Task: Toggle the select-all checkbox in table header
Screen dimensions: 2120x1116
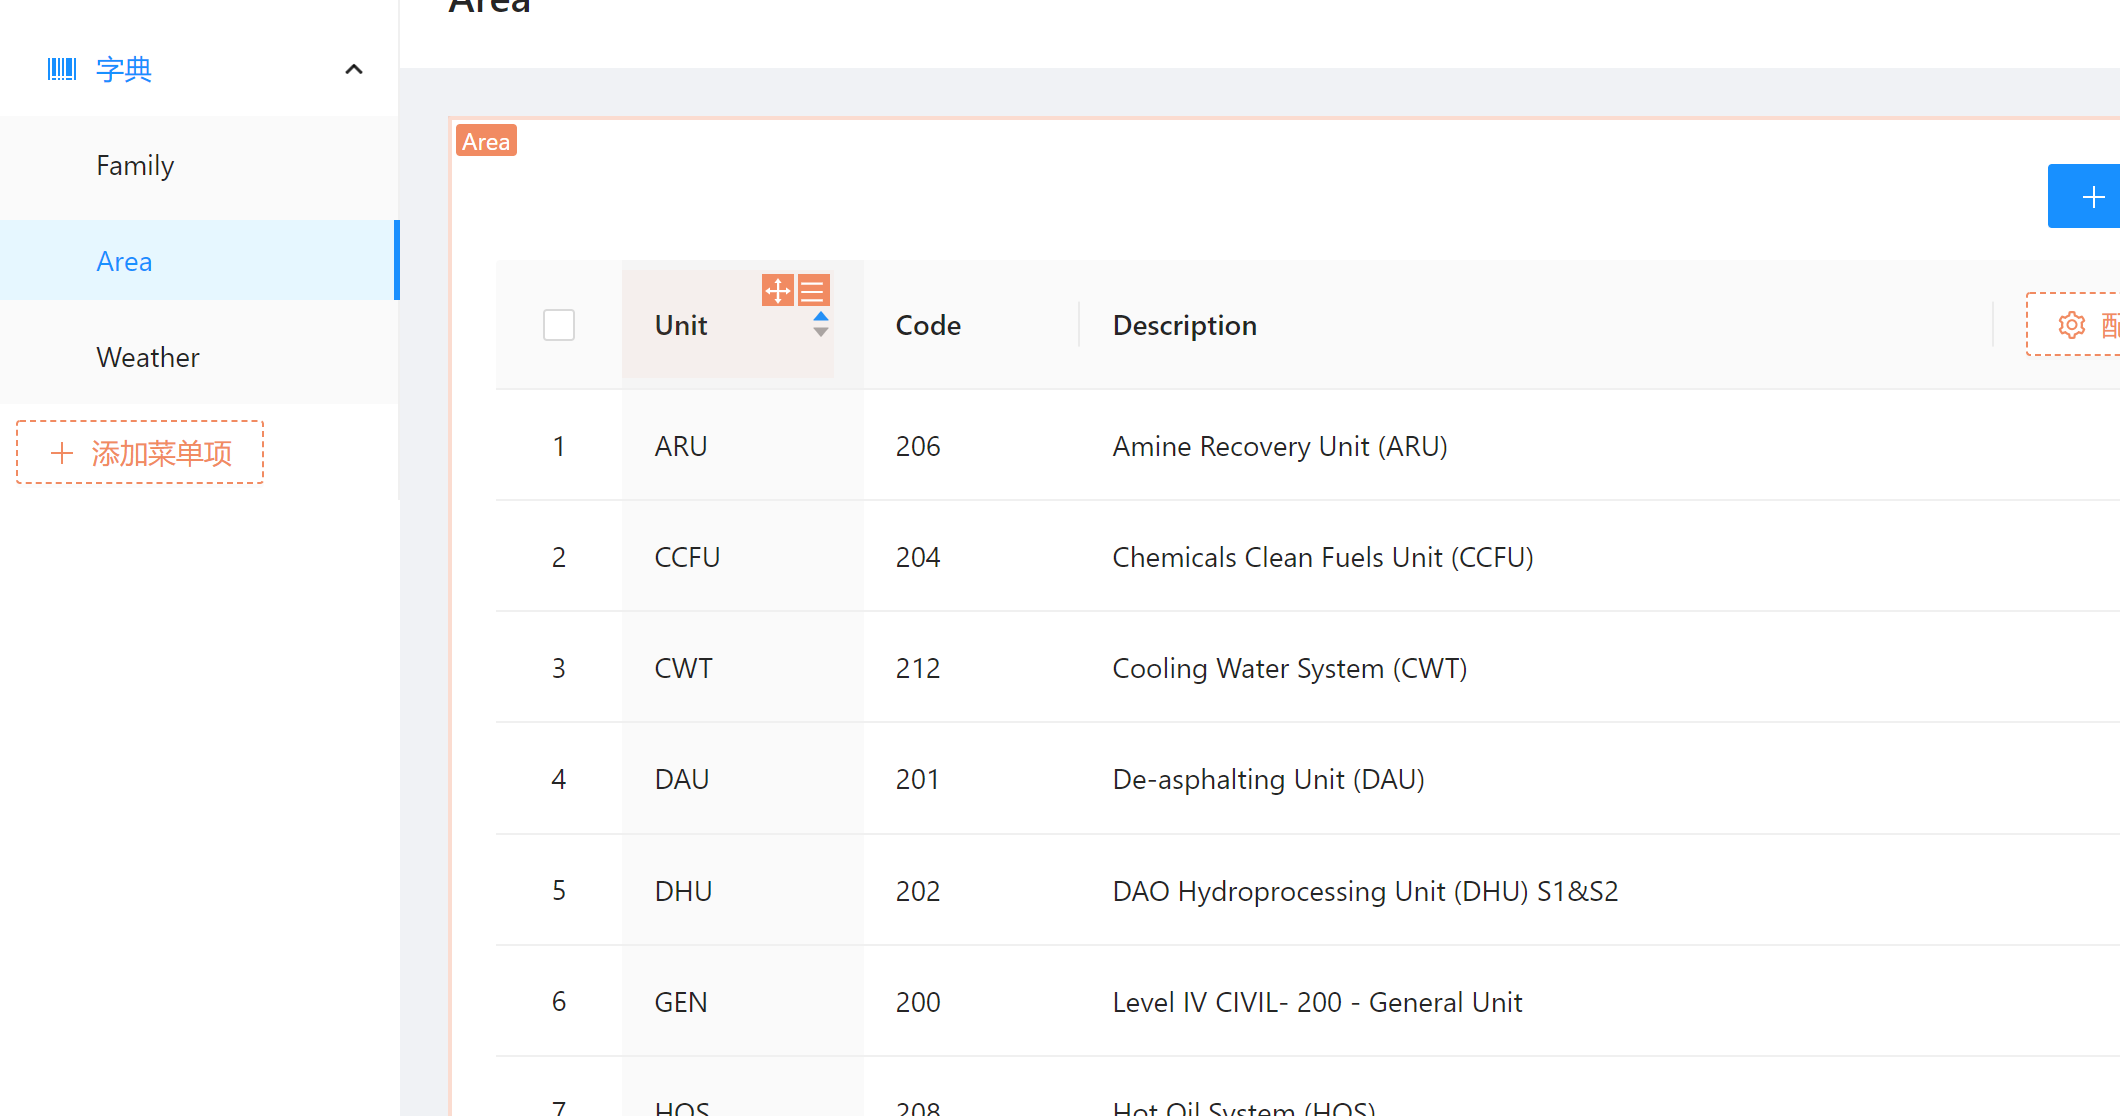Action: 559,325
